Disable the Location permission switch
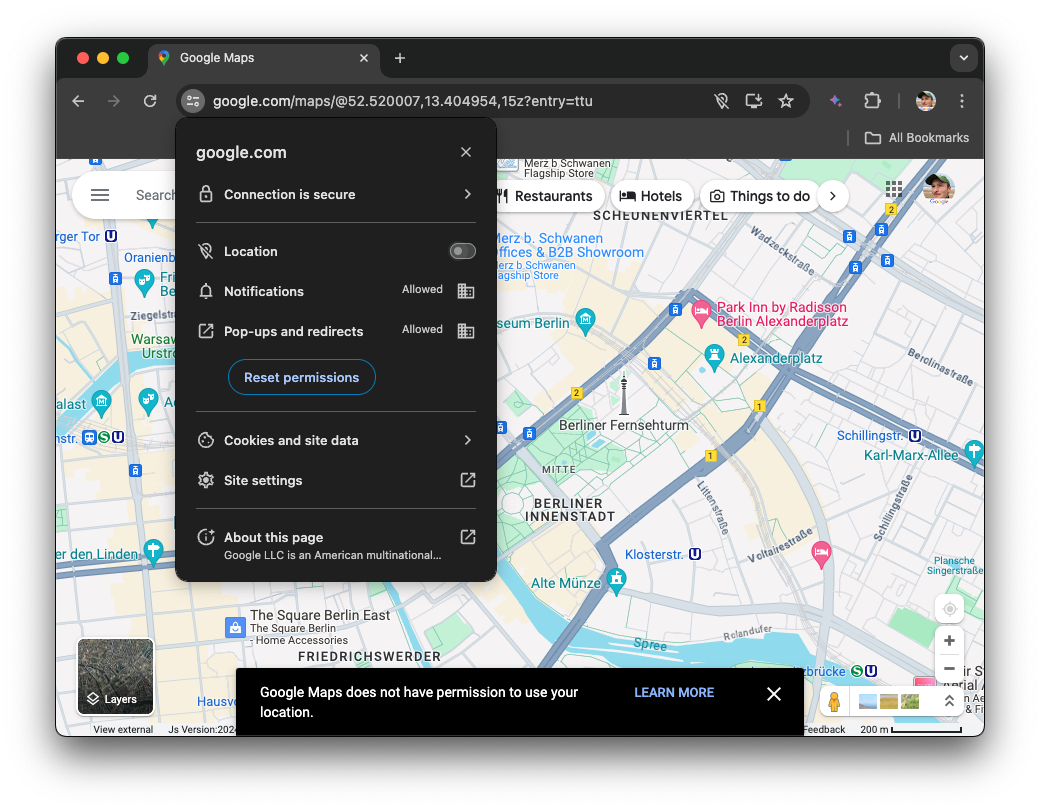The width and height of the screenshot is (1040, 810). 462,251
